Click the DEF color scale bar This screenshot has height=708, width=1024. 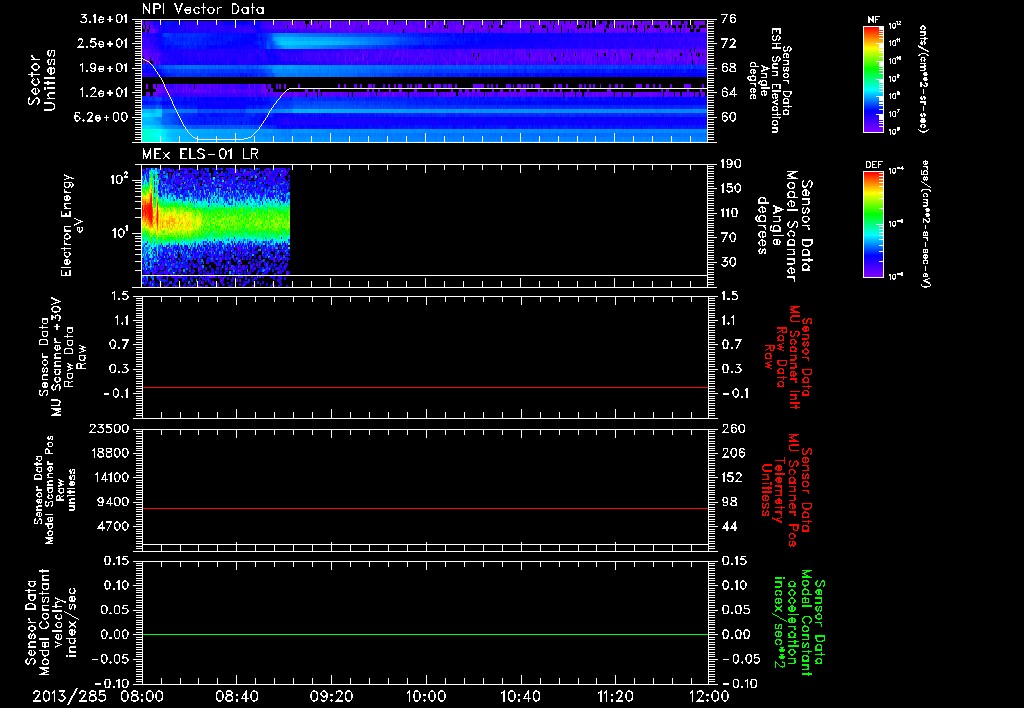[x=872, y=225]
